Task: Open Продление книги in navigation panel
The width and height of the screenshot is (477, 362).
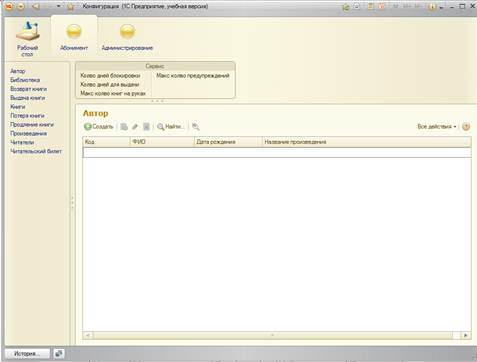Action: [x=32, y=125]
